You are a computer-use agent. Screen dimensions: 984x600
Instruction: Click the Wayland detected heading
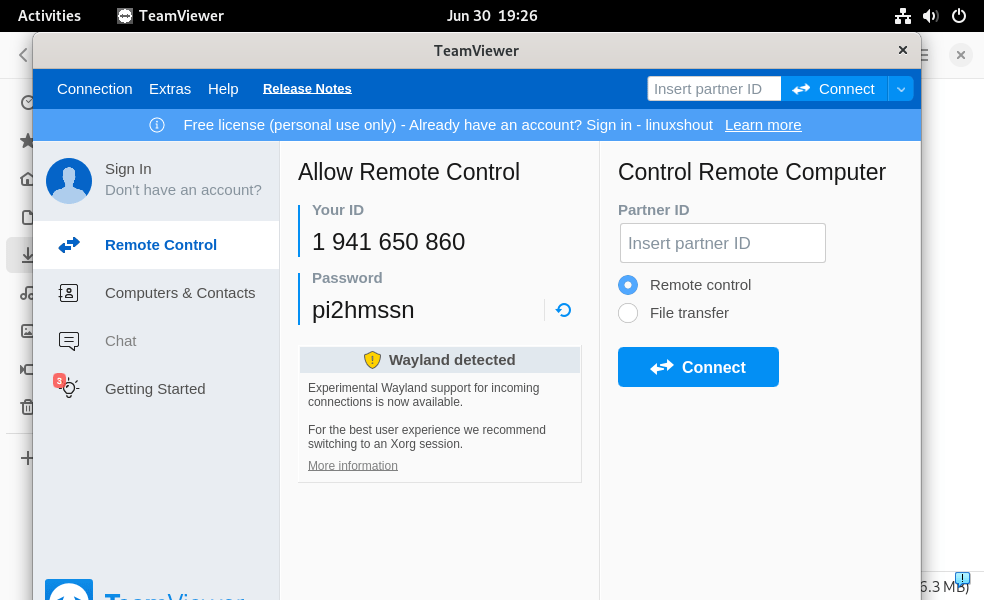pos(452,360)
